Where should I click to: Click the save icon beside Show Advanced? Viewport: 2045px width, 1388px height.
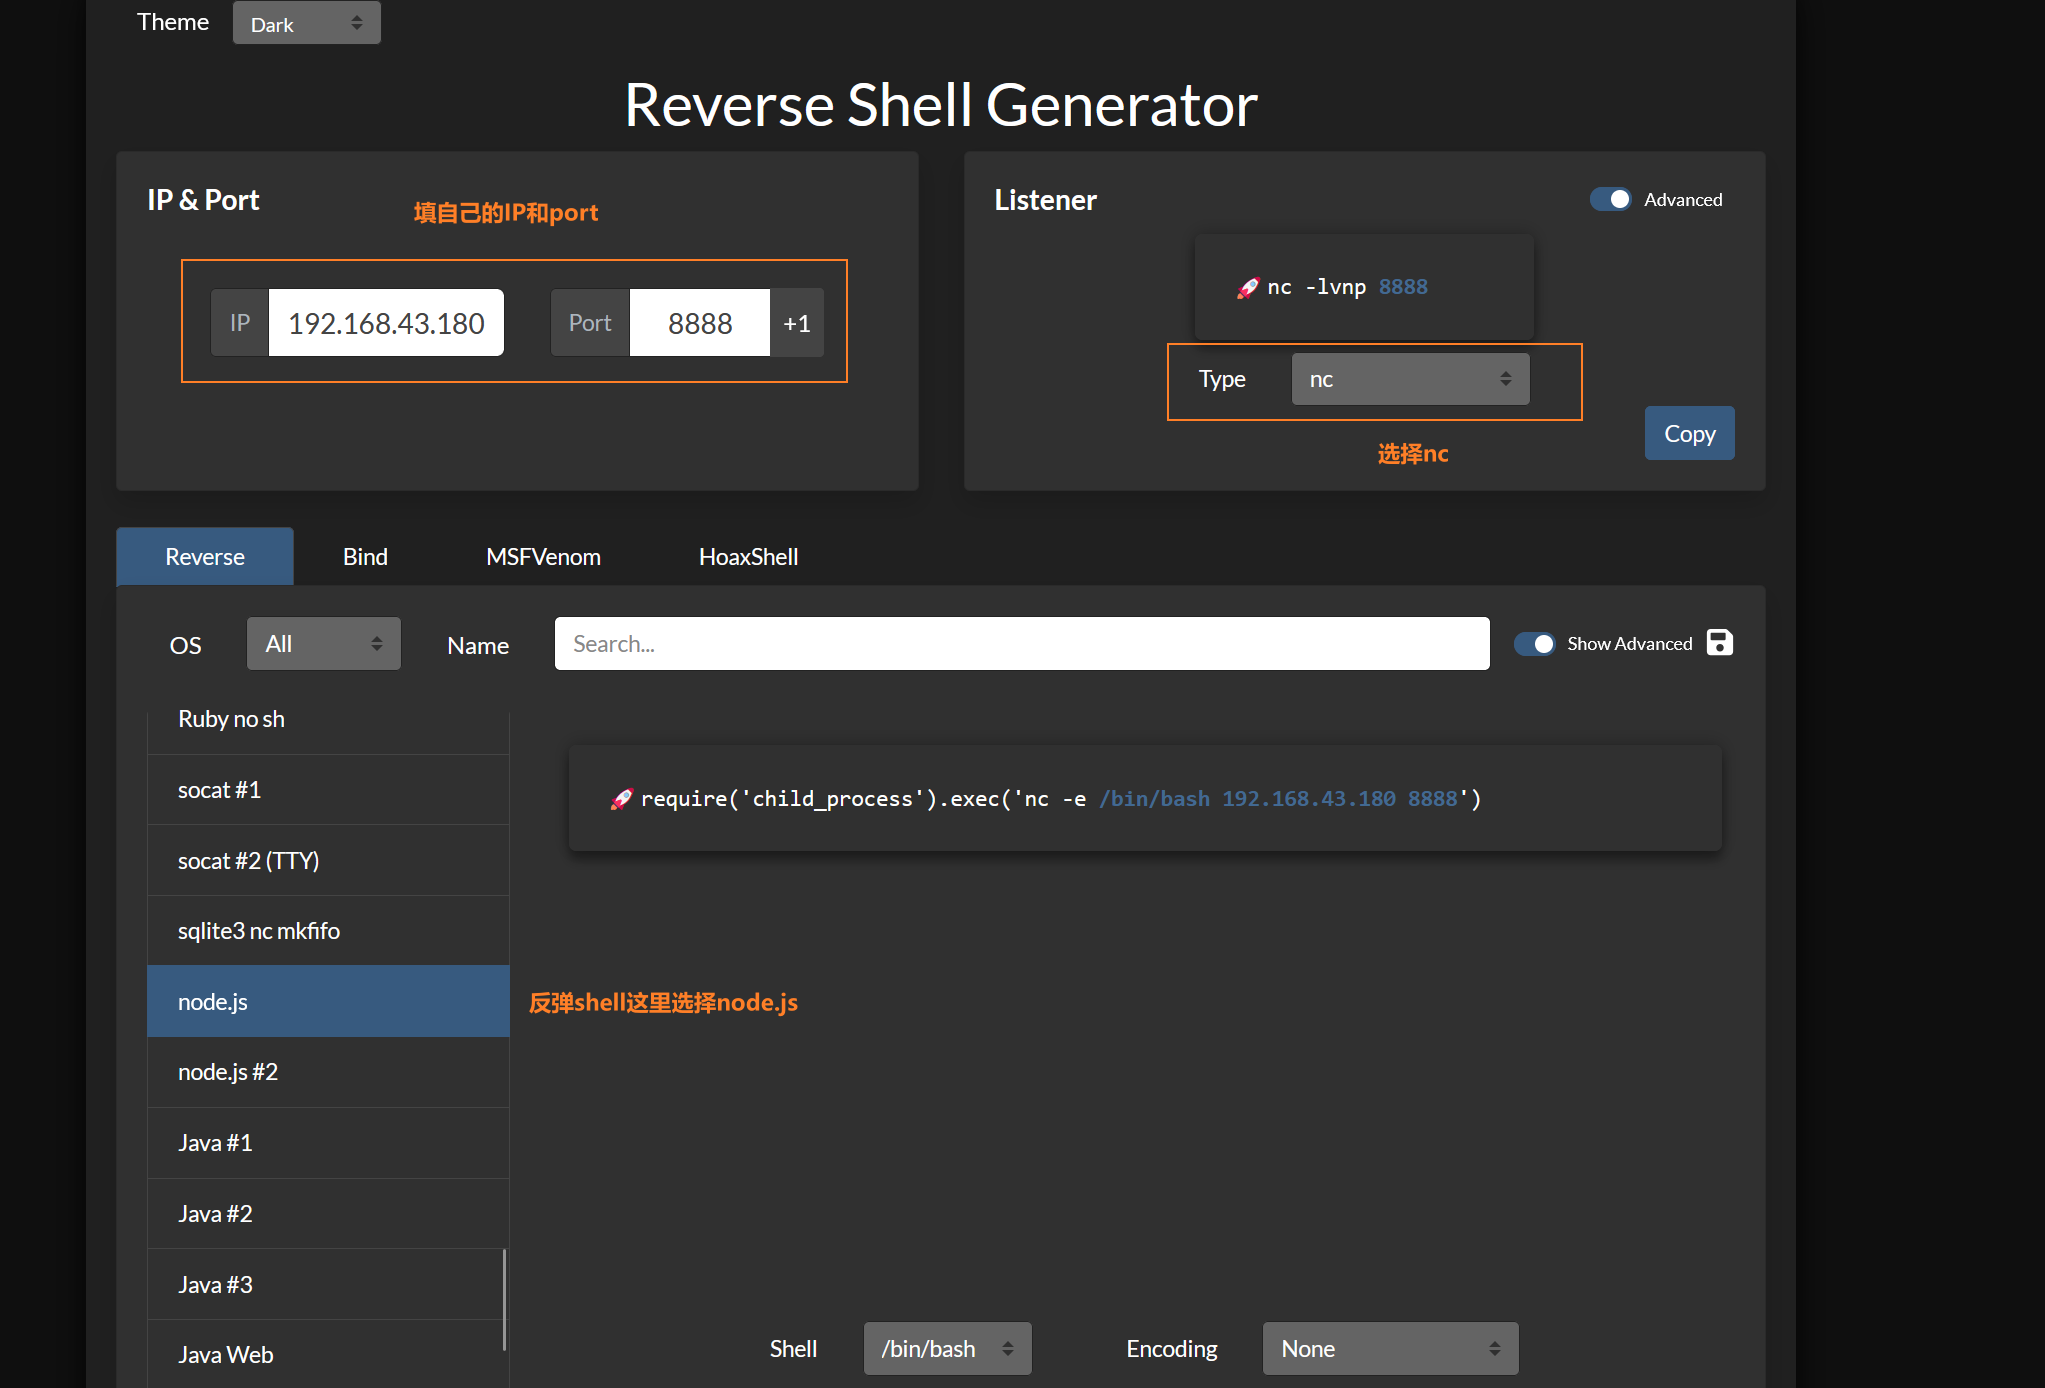click(x=1719, y=643)
